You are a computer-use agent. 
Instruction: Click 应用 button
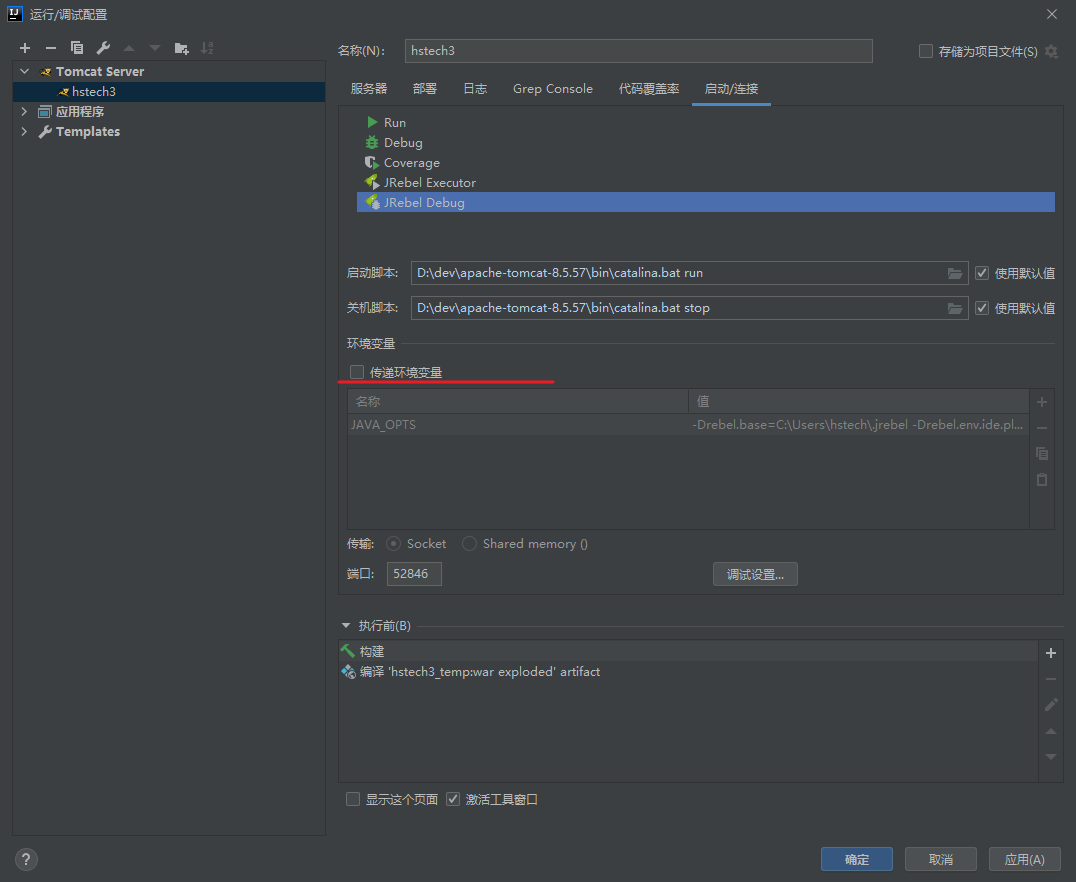pos(1025,859)
